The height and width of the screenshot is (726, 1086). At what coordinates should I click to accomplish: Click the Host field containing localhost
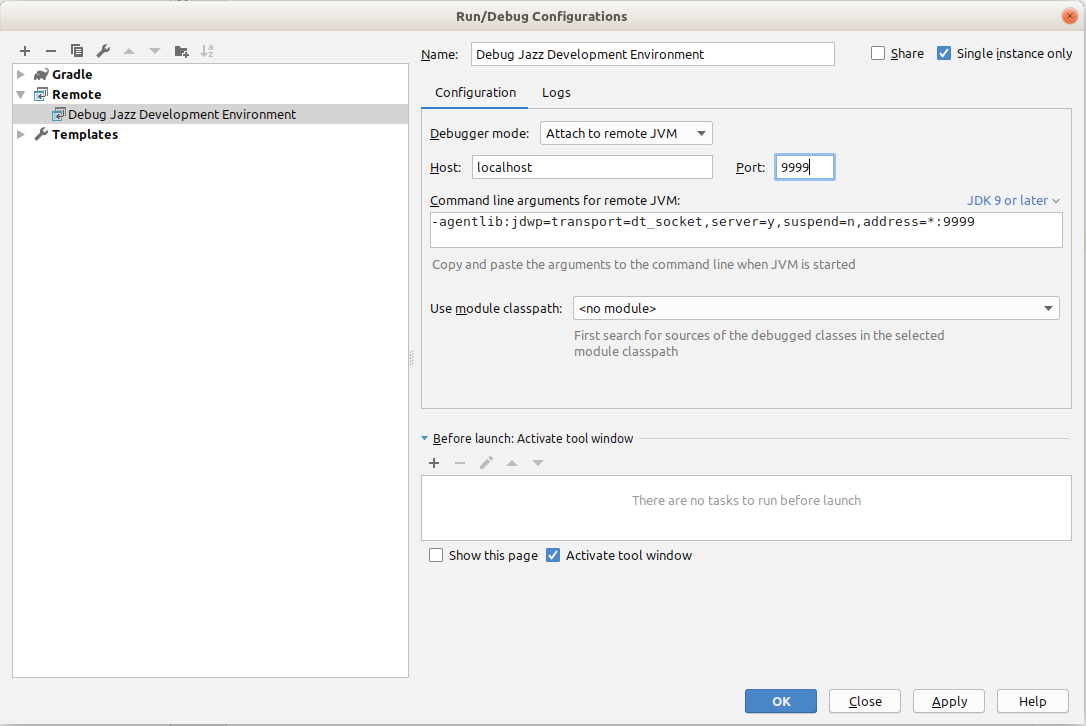click(592, 167)
